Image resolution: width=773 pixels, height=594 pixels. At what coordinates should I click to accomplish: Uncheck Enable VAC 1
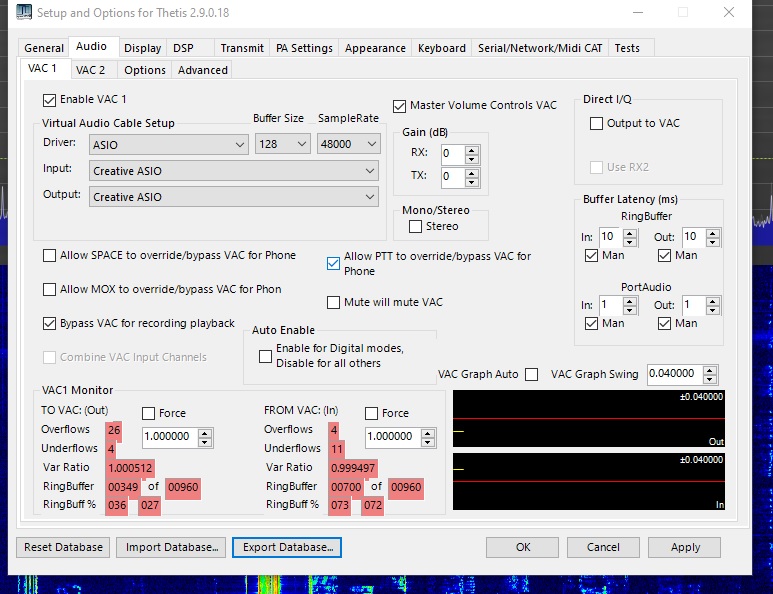click(50, 100)
